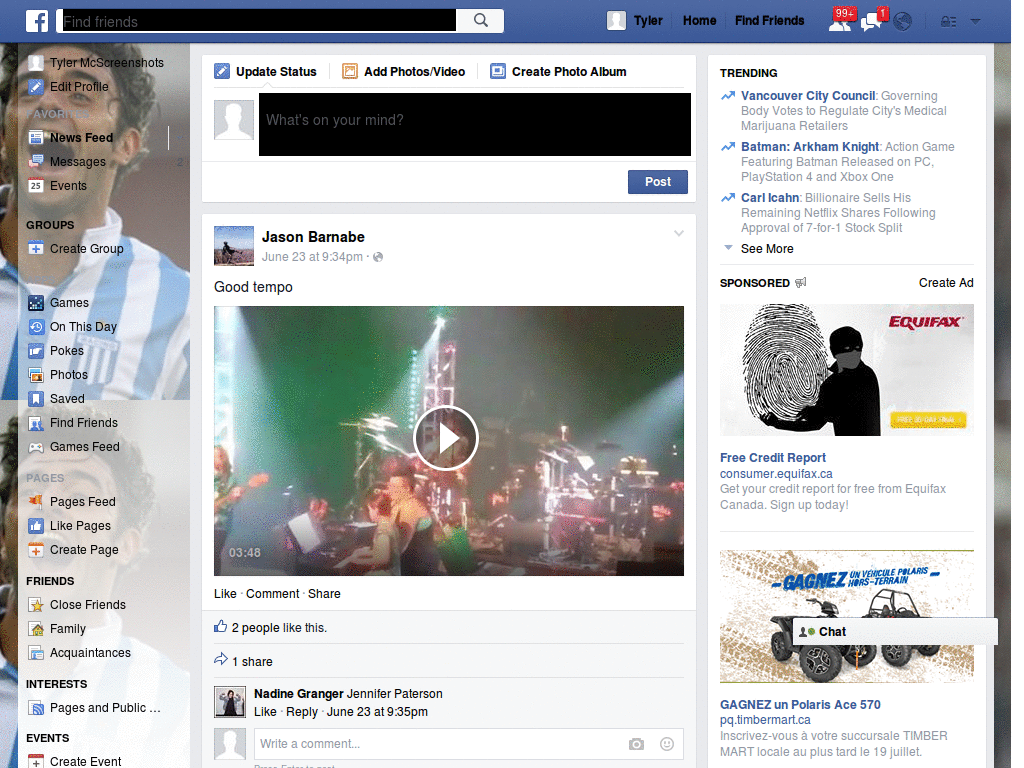1024x768 pixels.
Task: Click Comment under the video post
Action: [x=272, y=594]
